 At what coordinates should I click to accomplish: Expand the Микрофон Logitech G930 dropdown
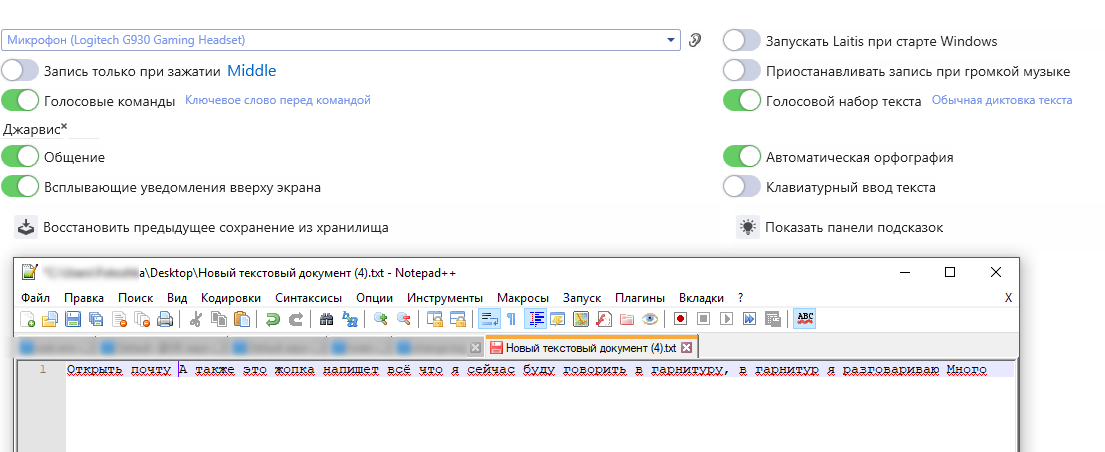click(670, 40)
